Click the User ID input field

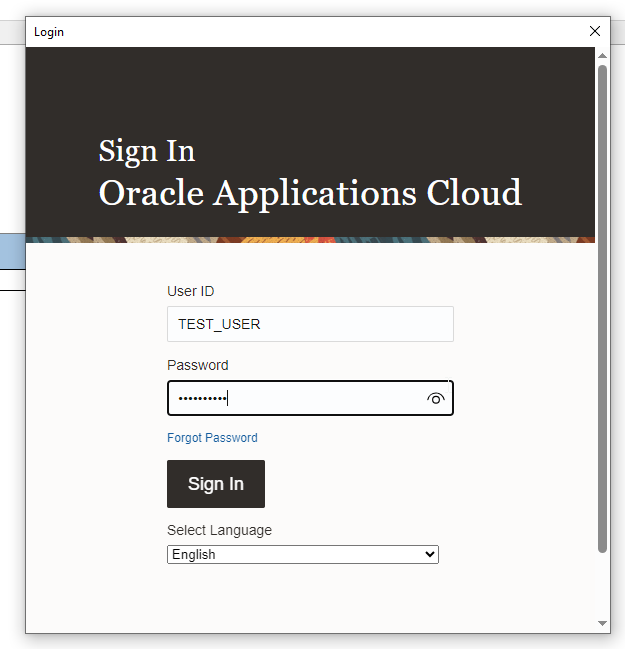[310, 324]
